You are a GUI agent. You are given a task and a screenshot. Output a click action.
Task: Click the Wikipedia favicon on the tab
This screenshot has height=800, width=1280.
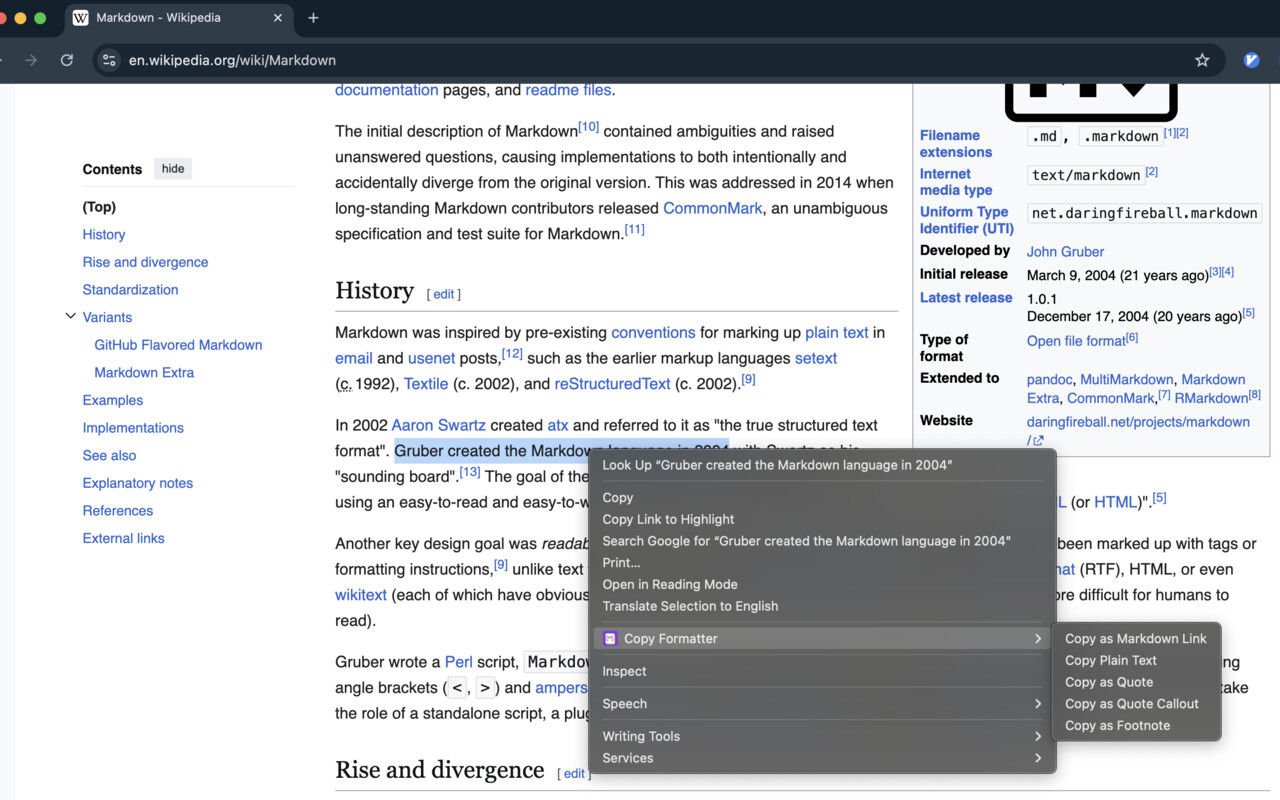81,18
